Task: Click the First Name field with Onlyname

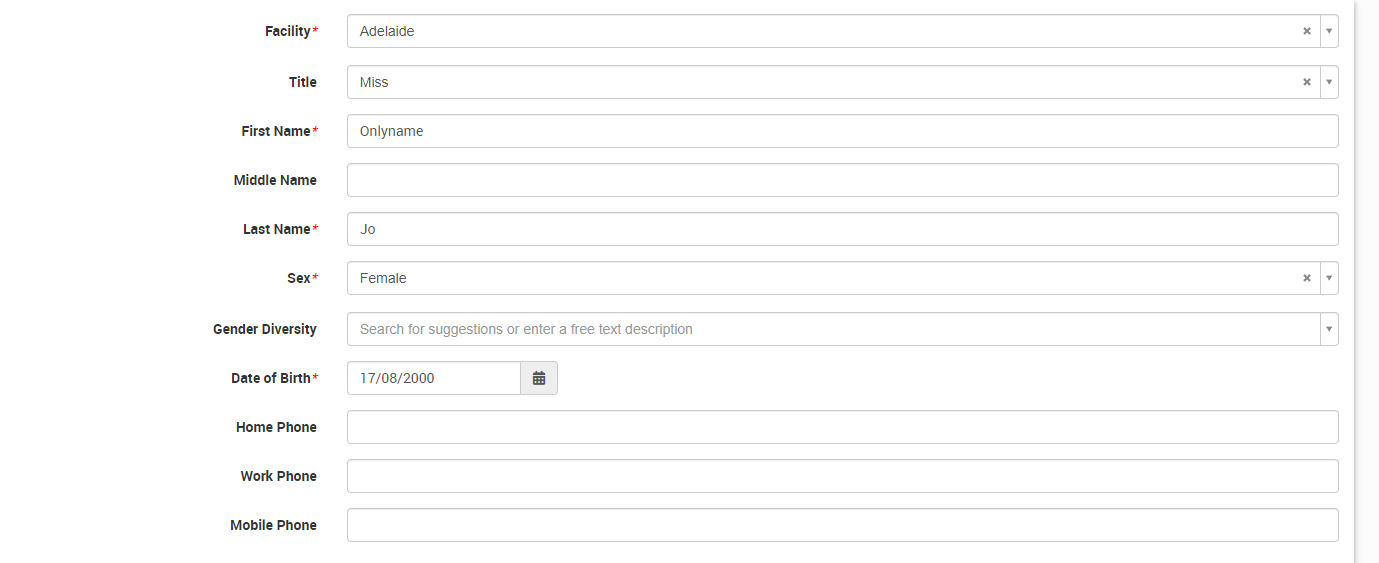Action: click(842, 131)
